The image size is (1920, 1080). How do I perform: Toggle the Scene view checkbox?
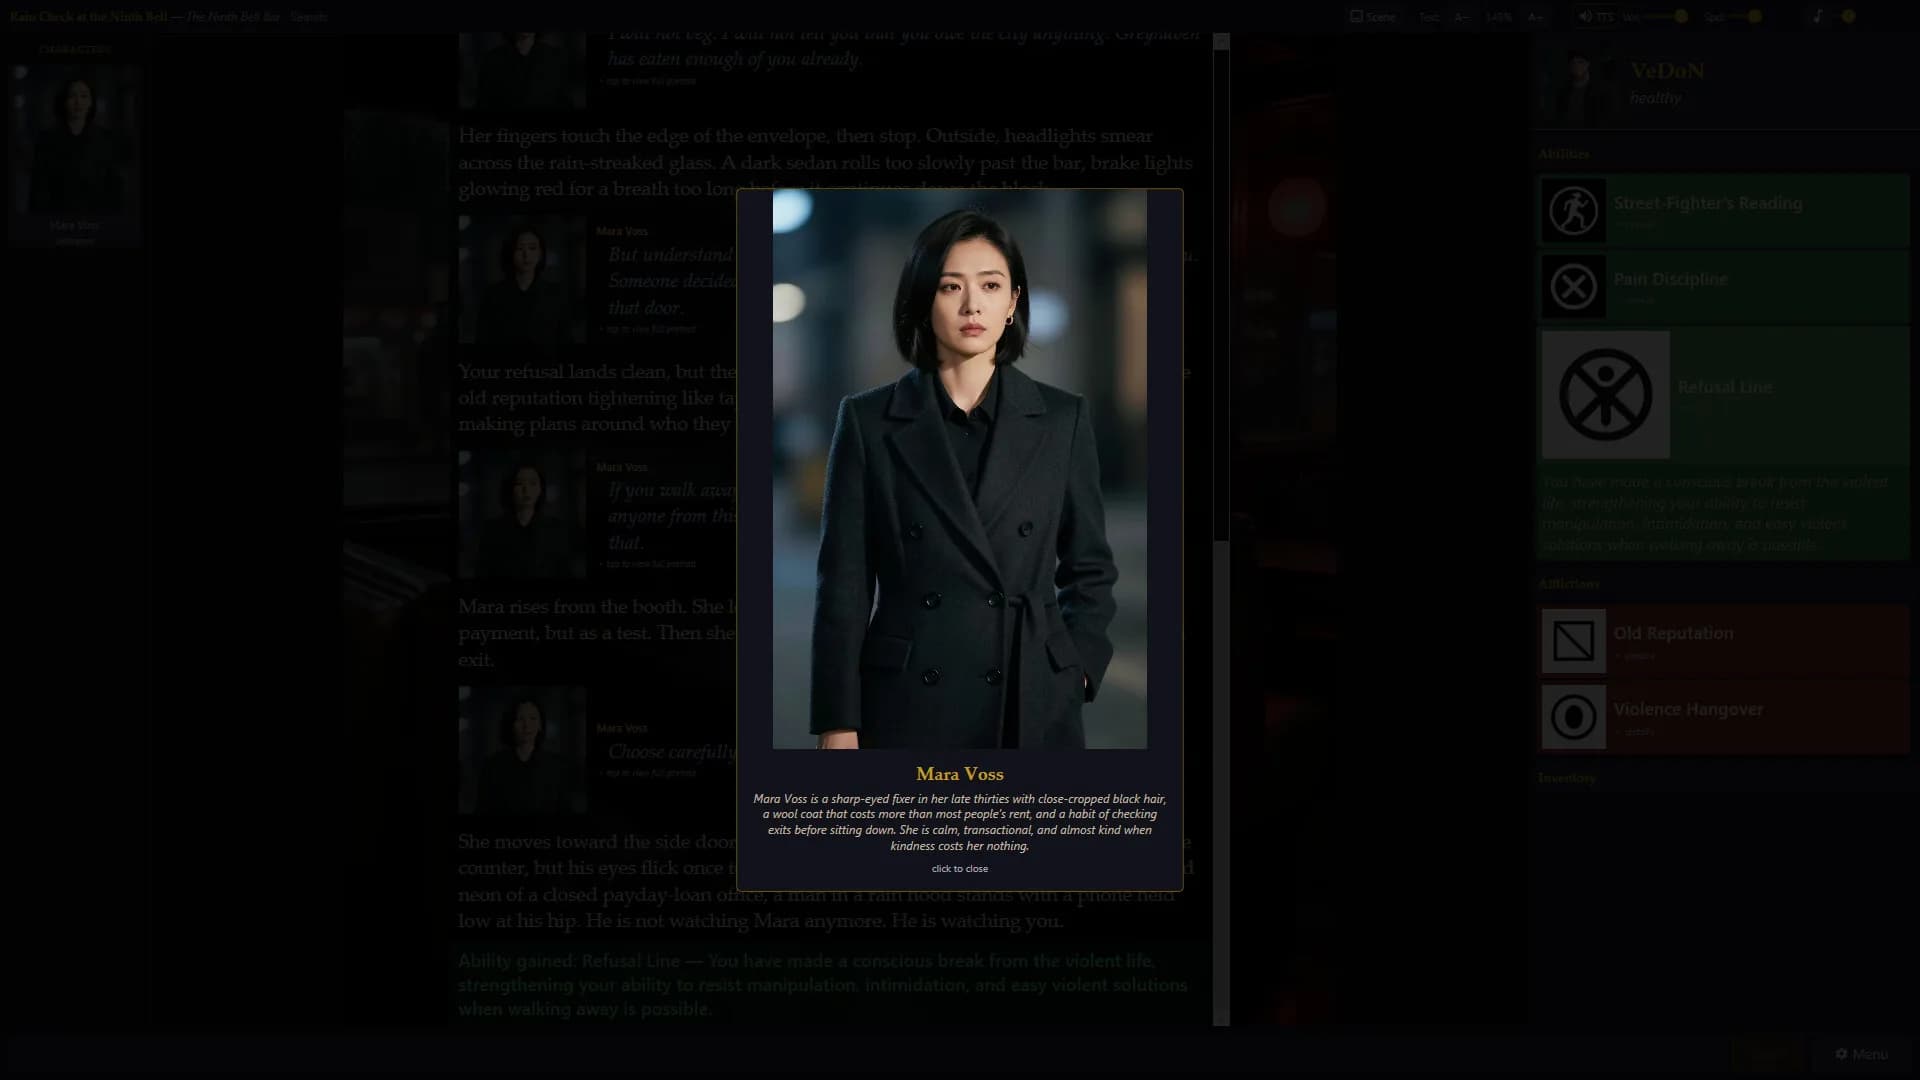(1372, 16)
